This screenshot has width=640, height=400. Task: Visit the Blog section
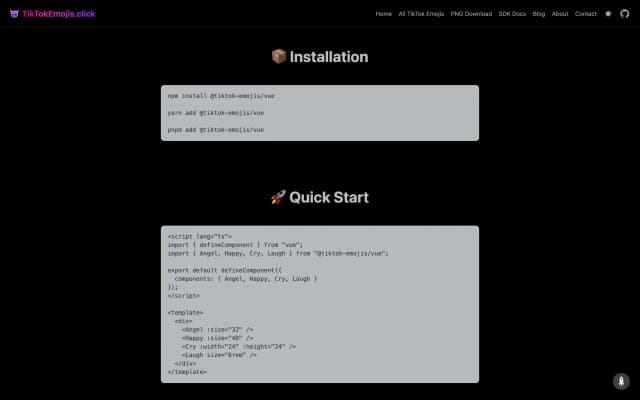click(x=539, y=14)
